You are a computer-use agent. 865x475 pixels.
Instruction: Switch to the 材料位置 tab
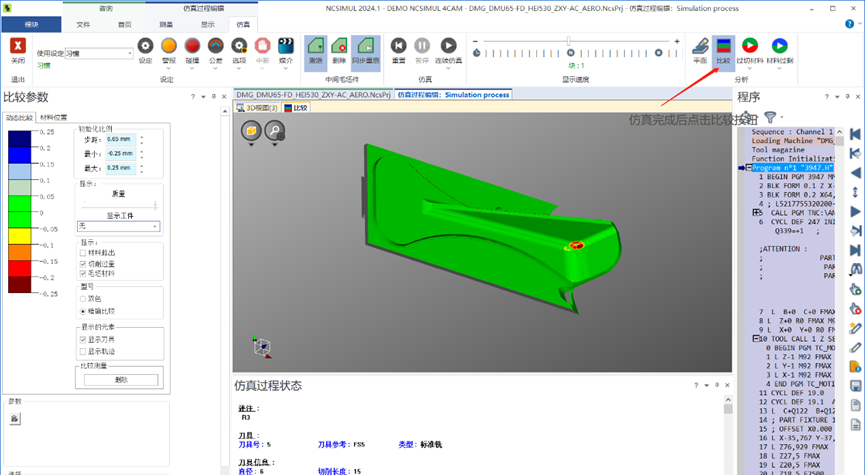54,118
